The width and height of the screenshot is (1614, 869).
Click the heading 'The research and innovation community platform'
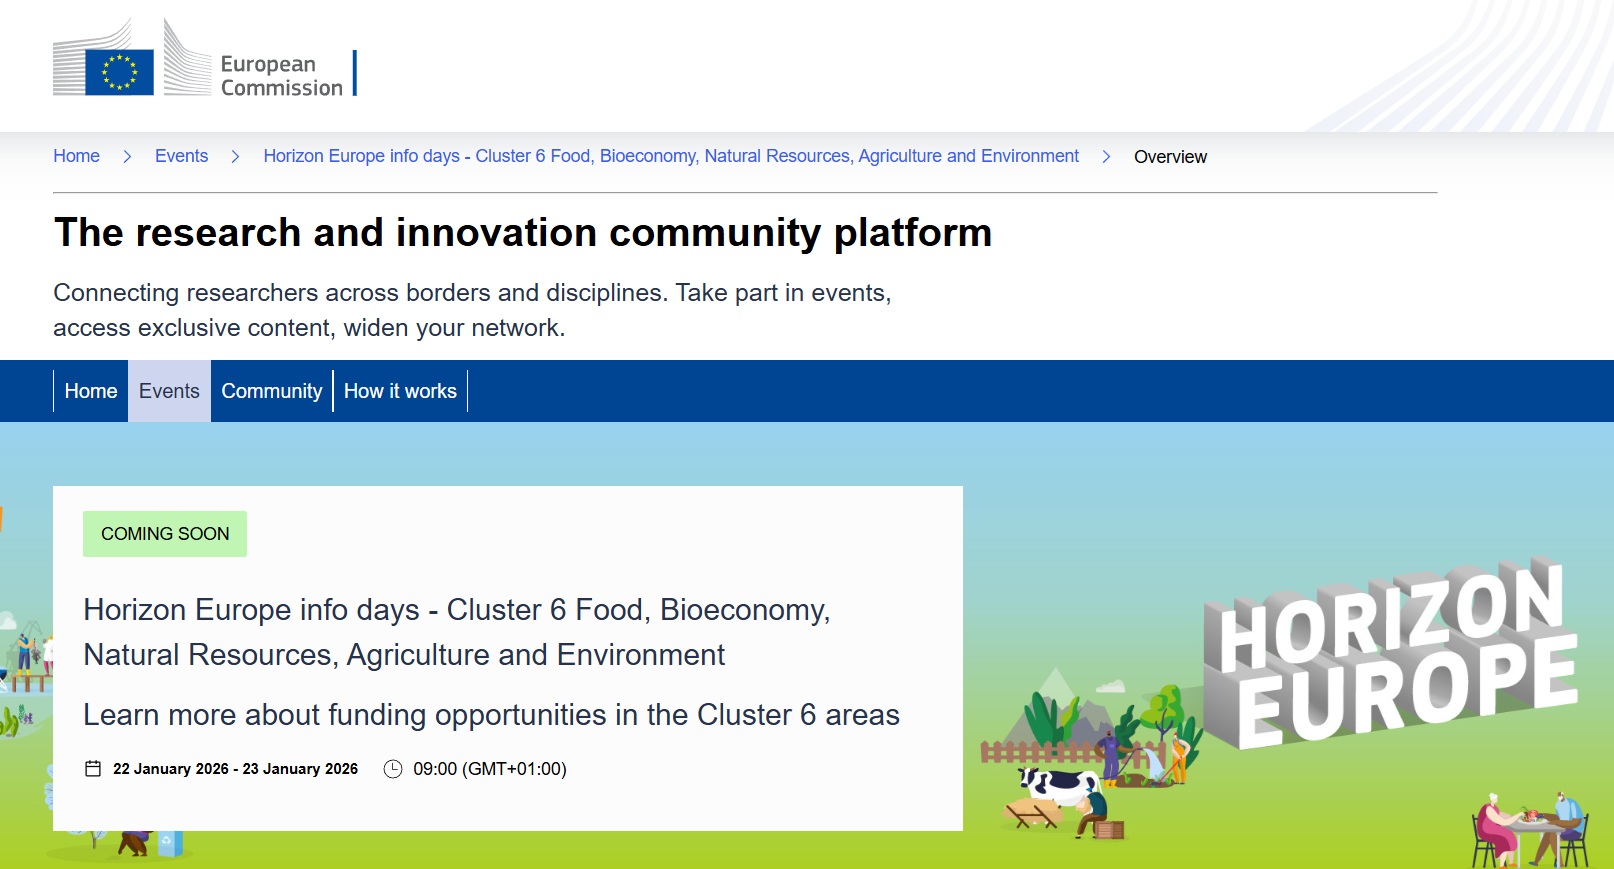pyautogui.click(x=523, y=233)
